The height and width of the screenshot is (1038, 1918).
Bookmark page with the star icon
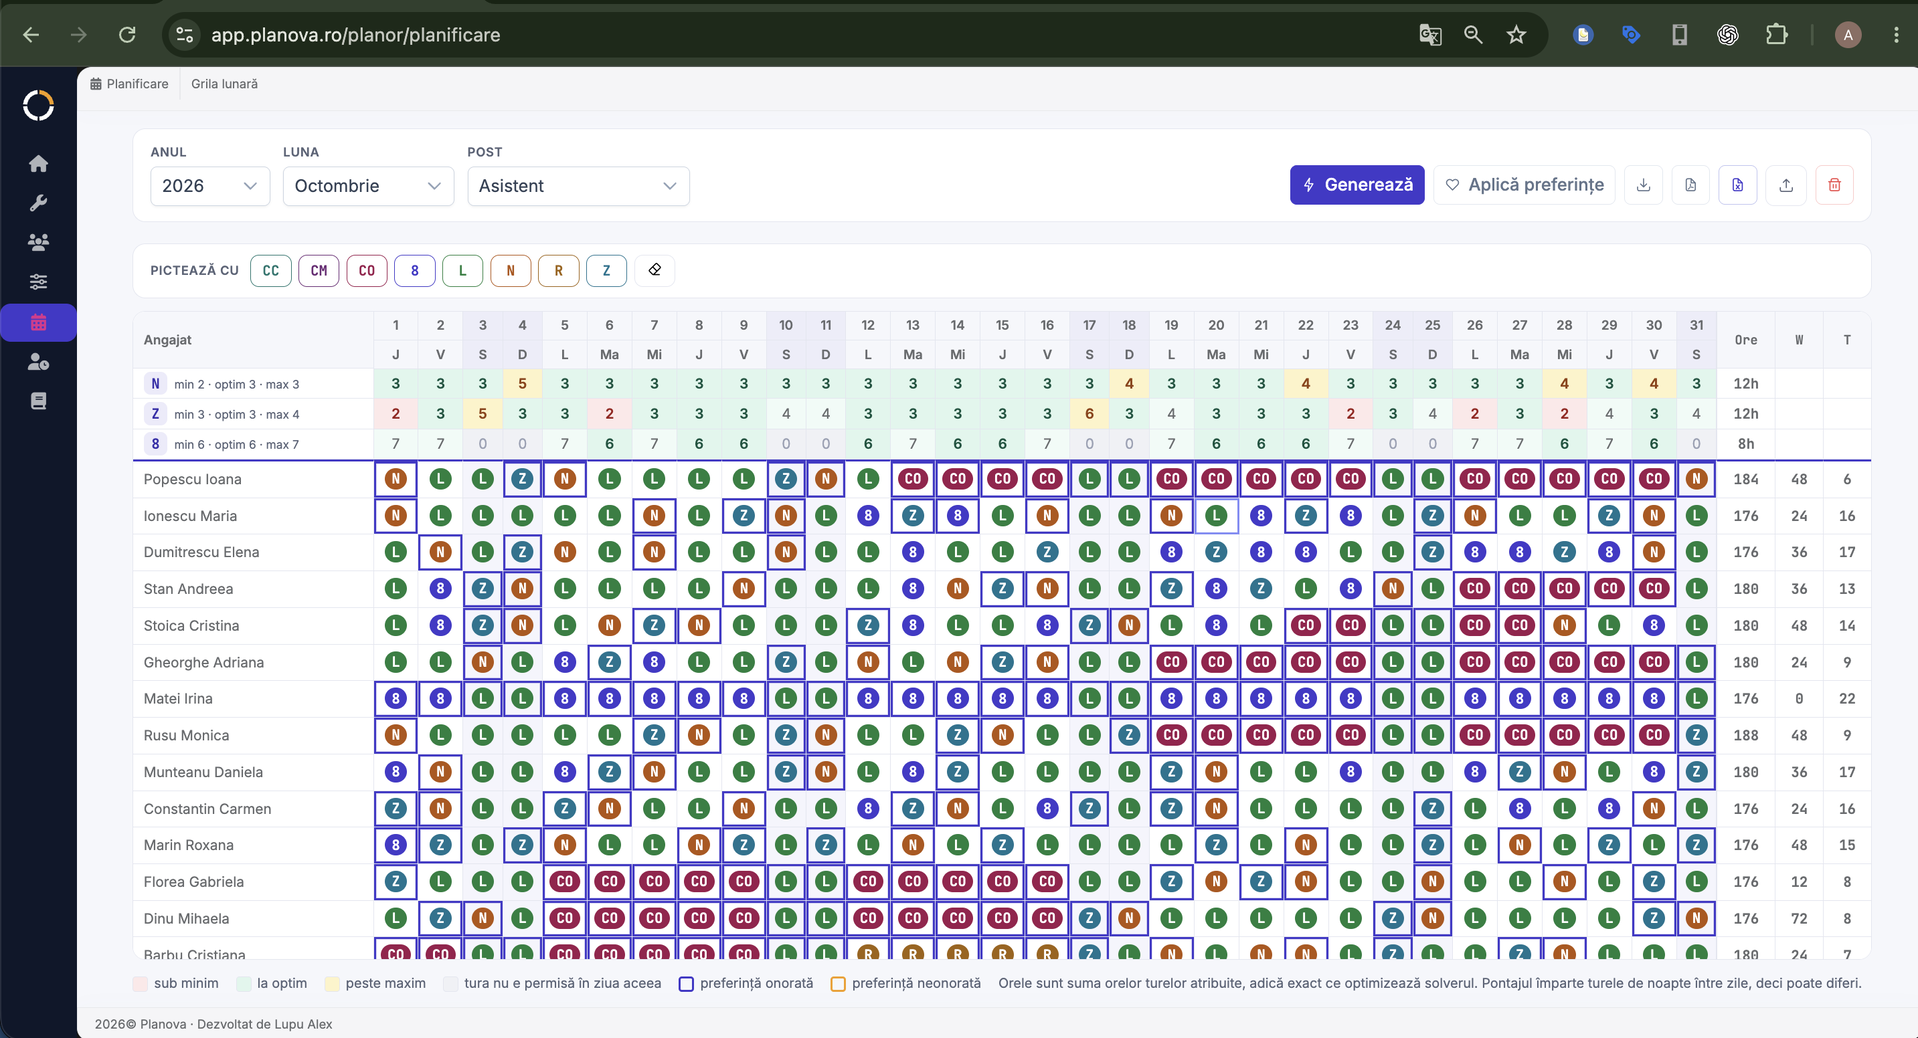coord(1516,35)
